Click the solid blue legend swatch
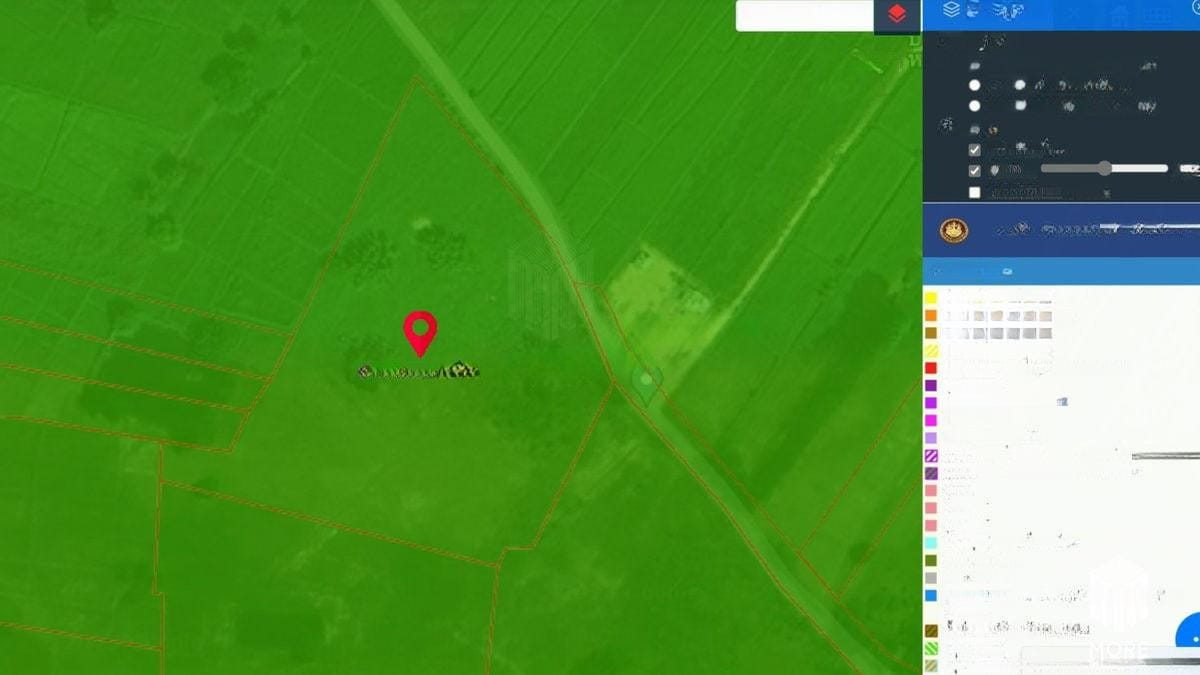Image resolution: width=1200 pixels, height=675 pixels. (x=931, y=595)
